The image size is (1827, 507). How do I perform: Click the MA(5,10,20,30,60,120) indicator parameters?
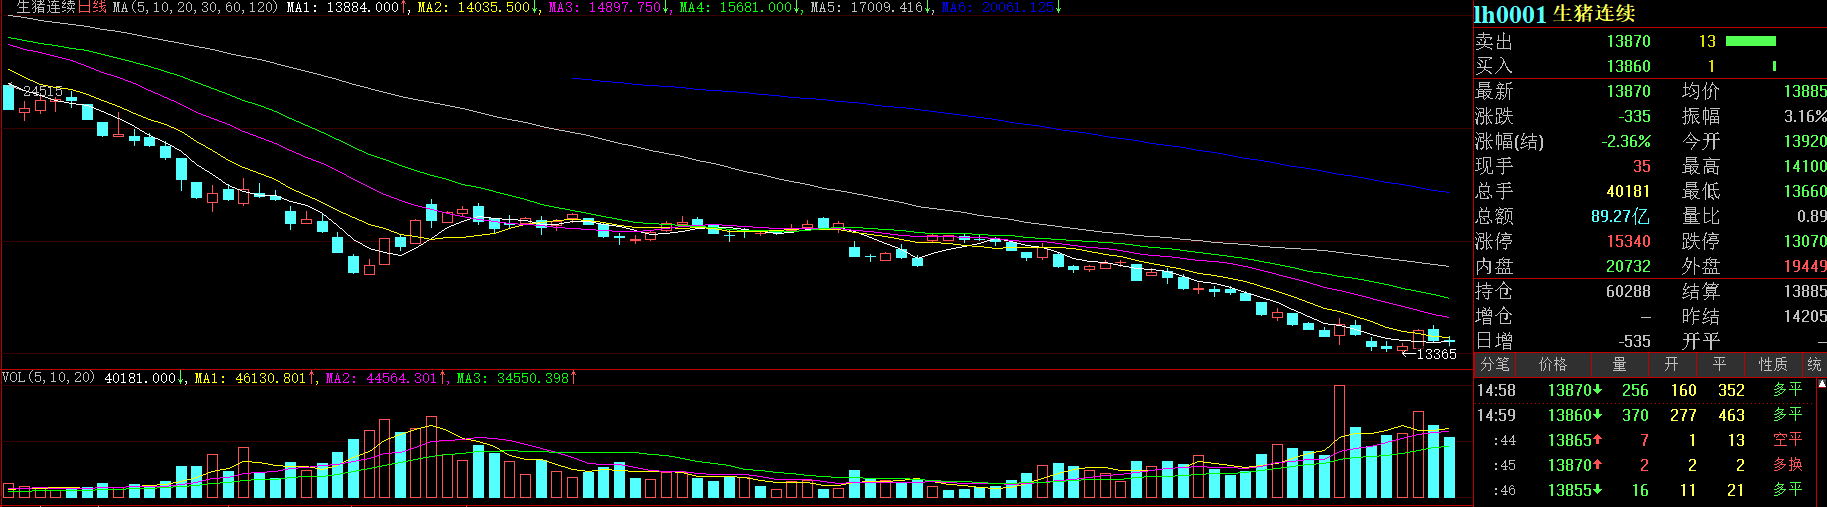(195, 7)
